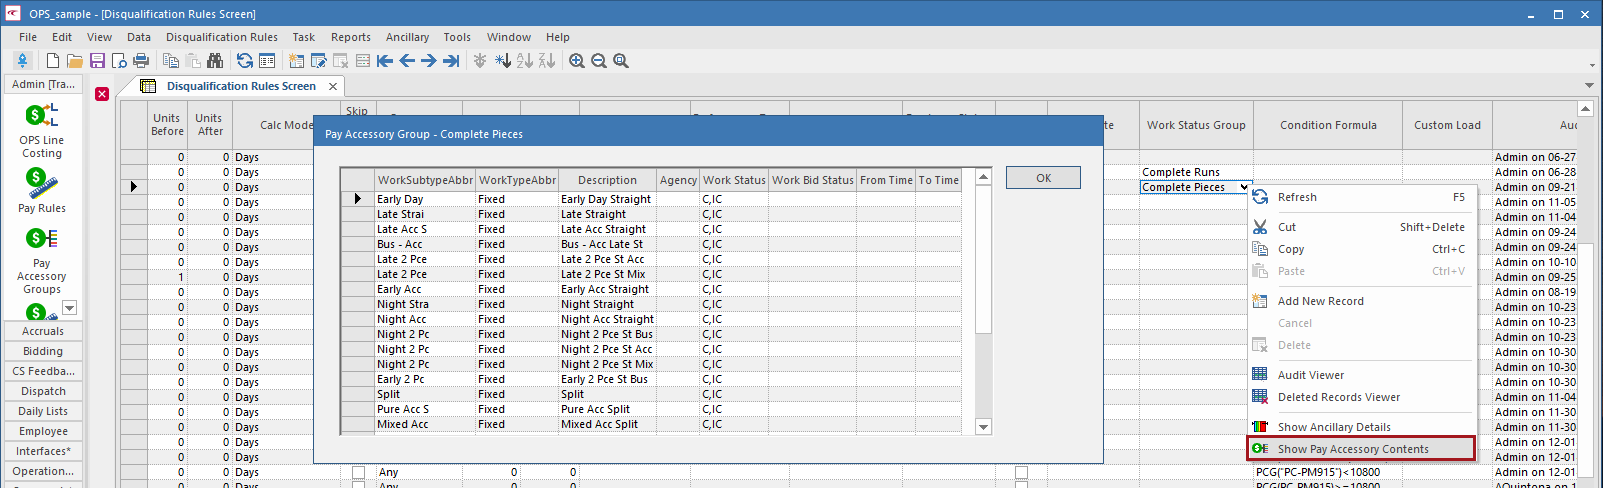Open the File menu
1603x488 pixels.
[x=28, y=37]
